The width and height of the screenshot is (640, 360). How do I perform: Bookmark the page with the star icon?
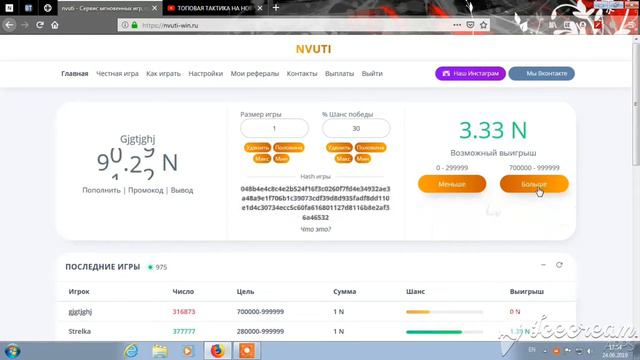click(x=484, y=25)
